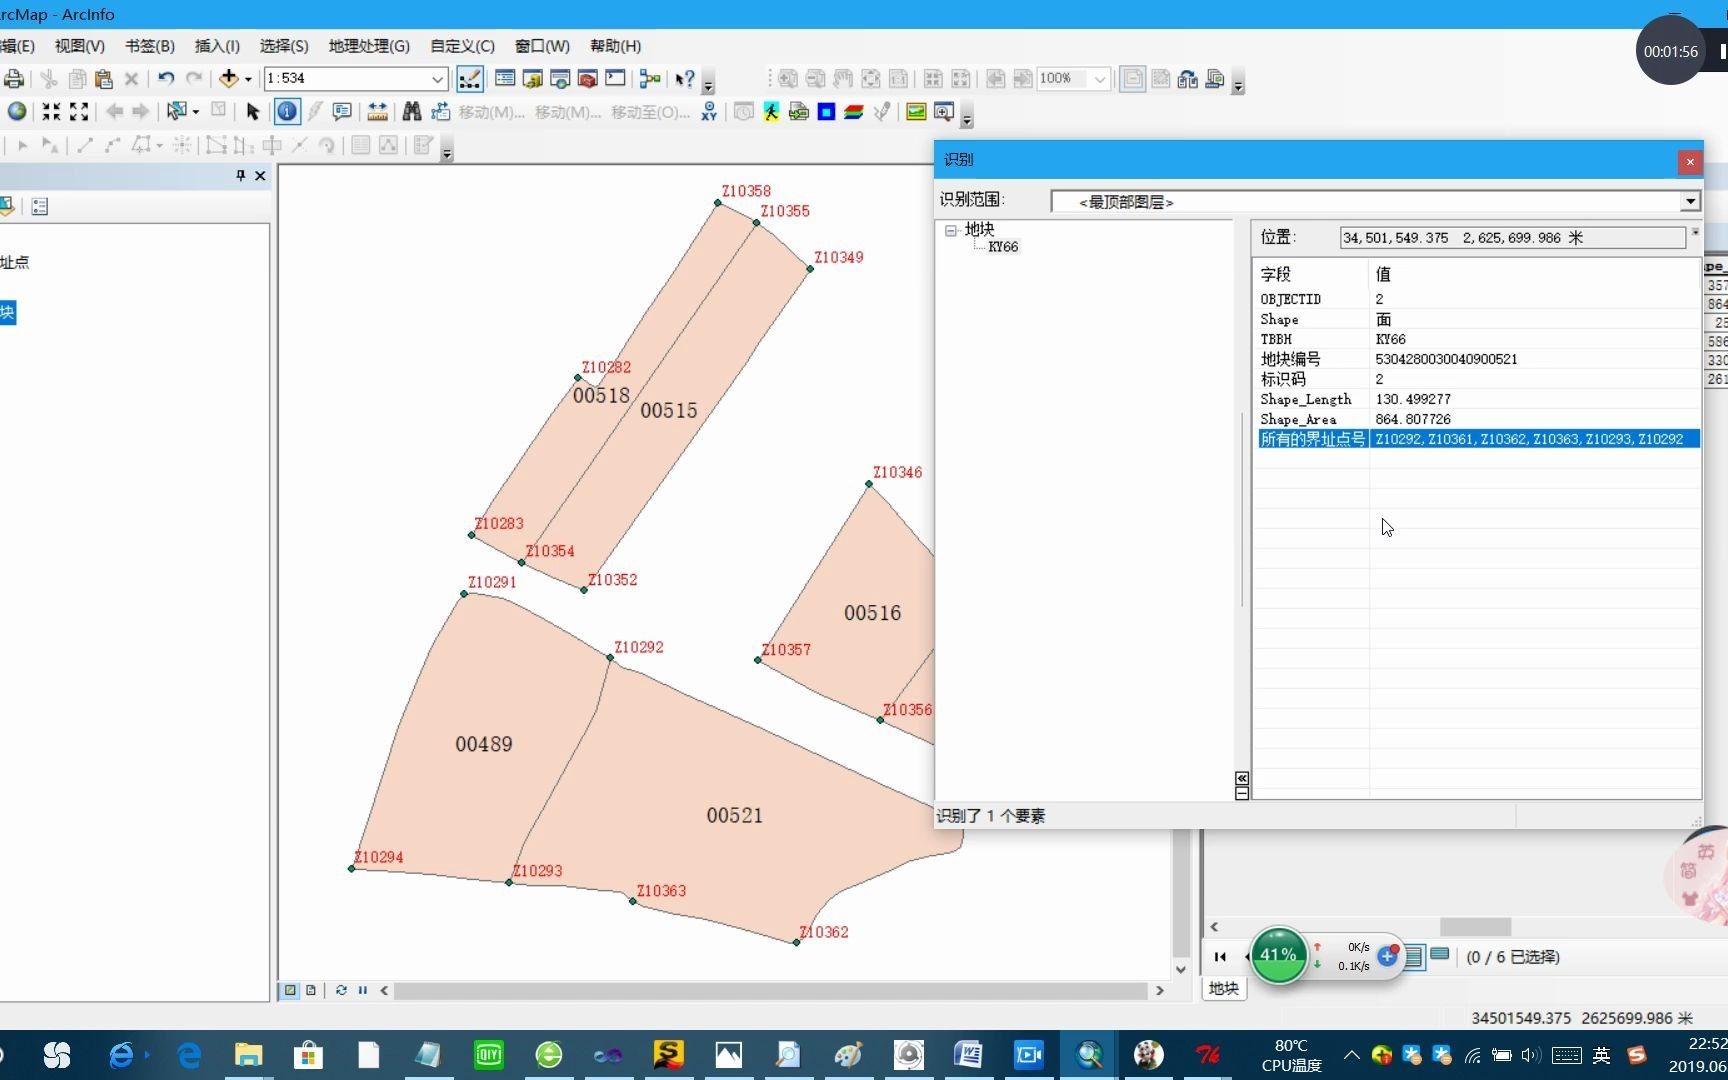Select the KY66 feature in the Identify tree
Image resolution: width=1728 pixels, height=1080 pixels.
point(1003,247)
